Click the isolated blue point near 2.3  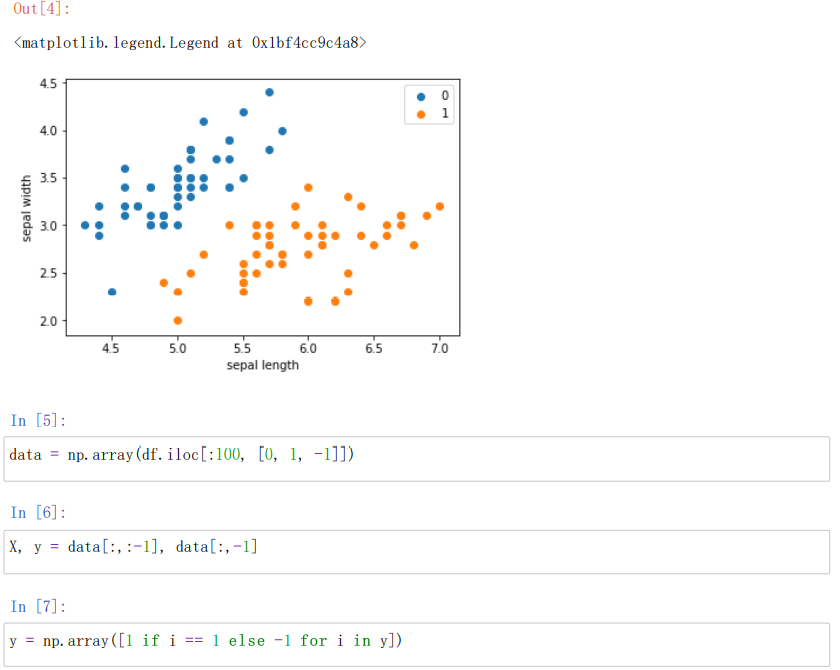coord(112,292)
